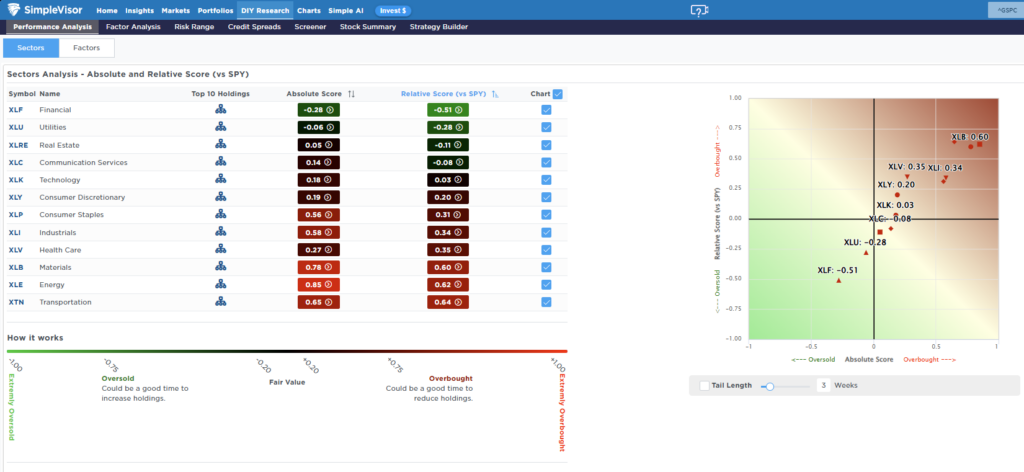Adjust the Tail Length weeks slider
Screen dimensions: 1024x472
[x=769, y=385]
